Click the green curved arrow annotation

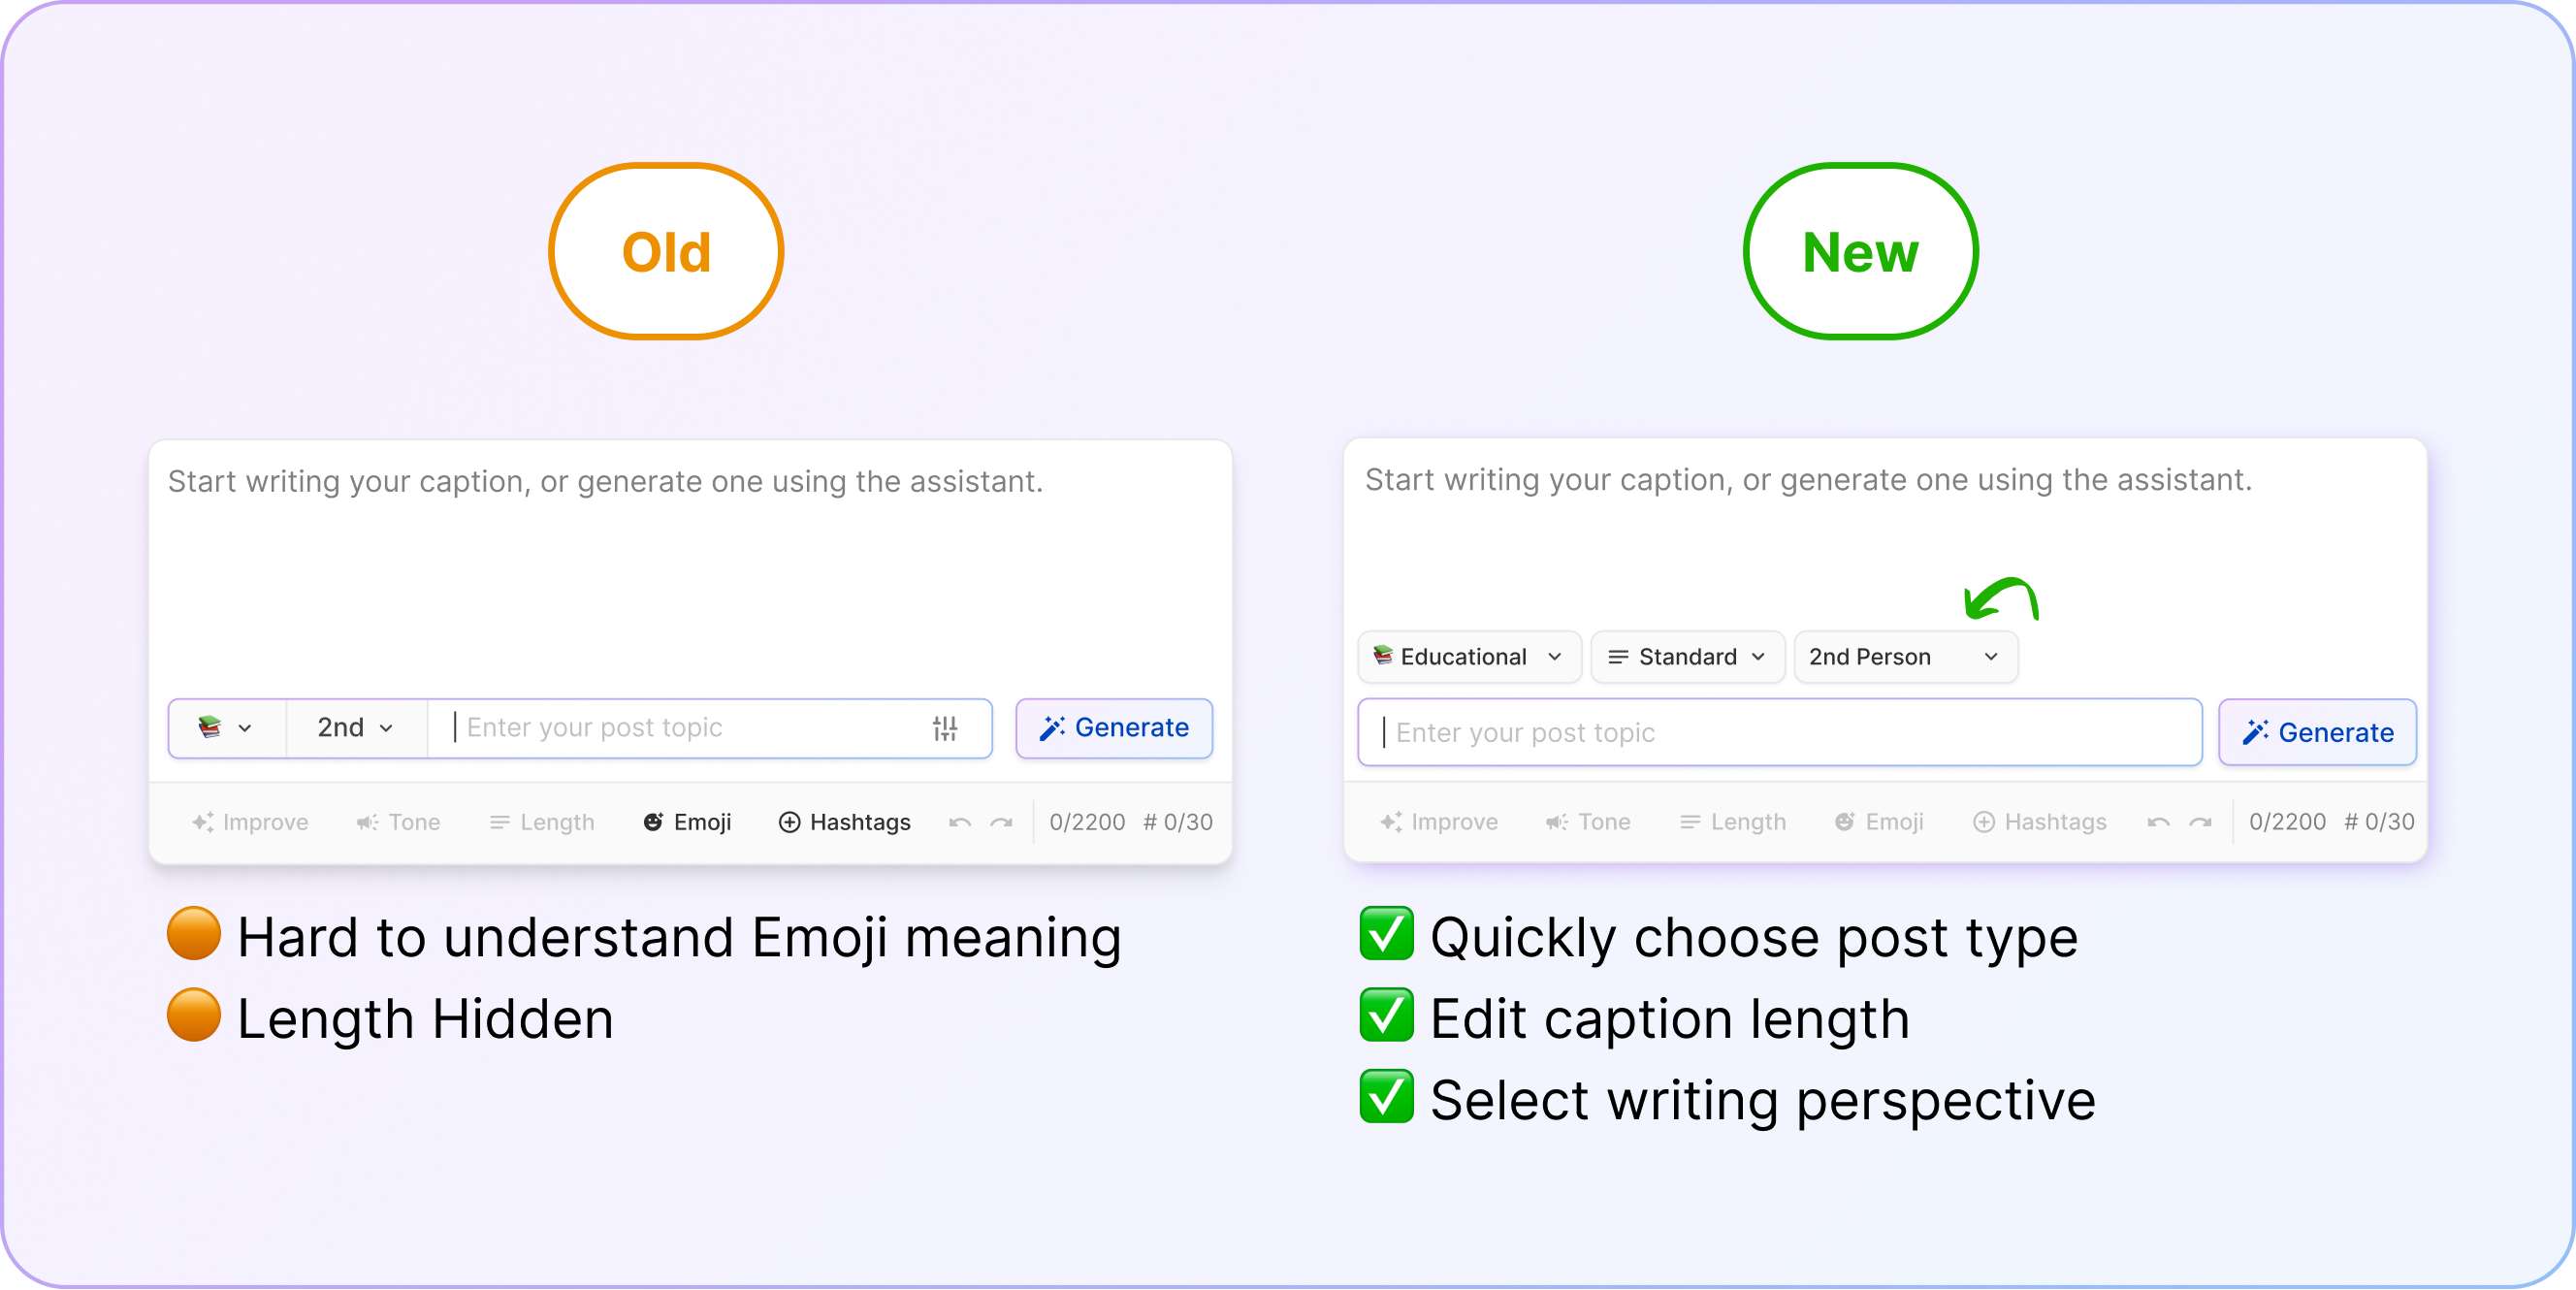point(2001,598)
